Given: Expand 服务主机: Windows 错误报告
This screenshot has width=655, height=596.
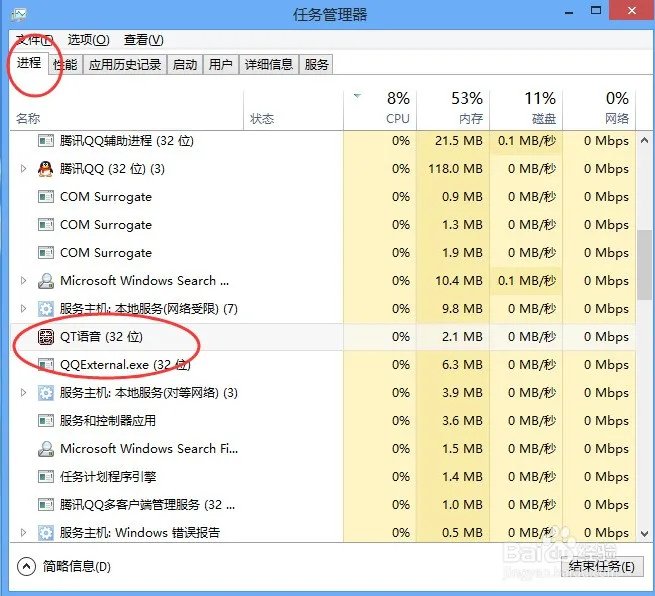Looking at the screenshot, I should [23, 533].
